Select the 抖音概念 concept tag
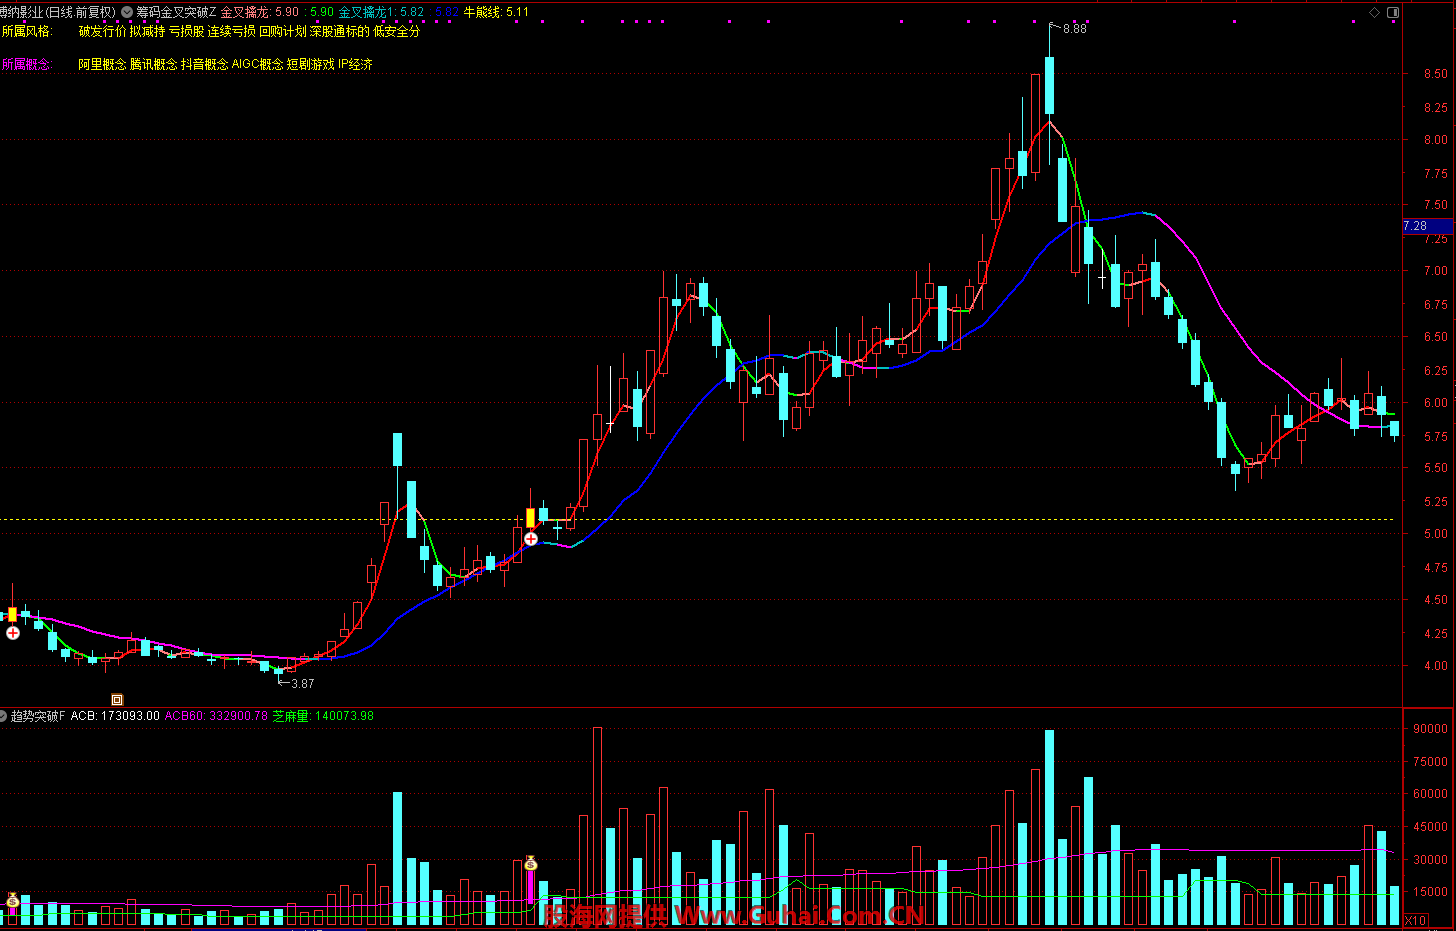Image resolution: width=1456 pixels, height=931 pixels. click(205, 64)
